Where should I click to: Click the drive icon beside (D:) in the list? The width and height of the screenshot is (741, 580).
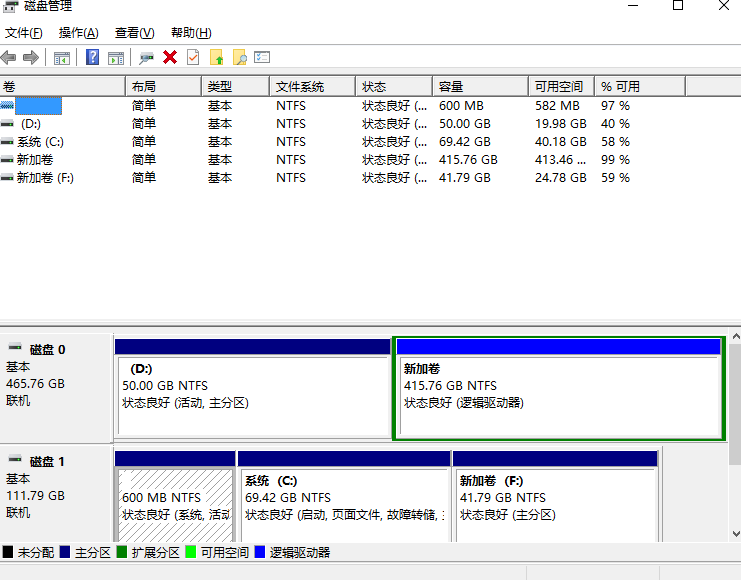pos(7,124)
